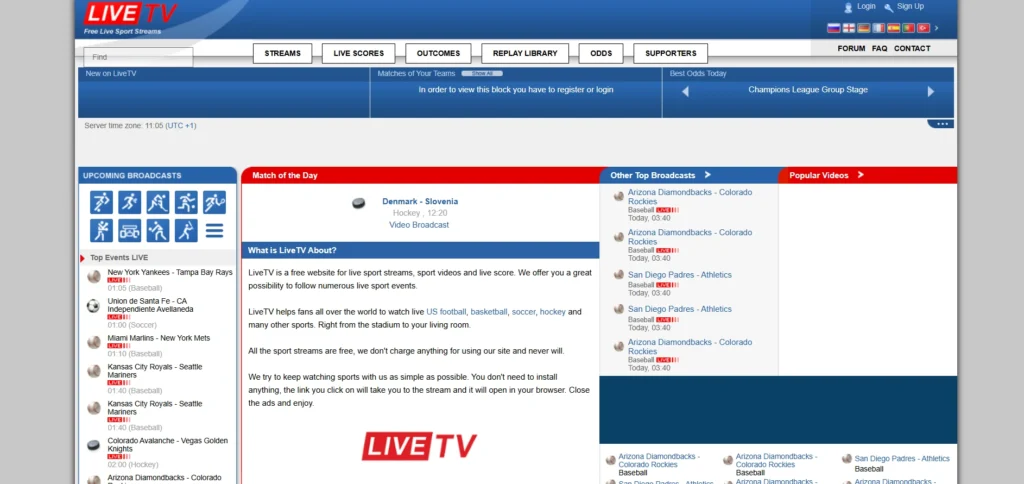Click the Top Events LIVE heading
The height and width of the screenshot is (484, 1024).
click(119, 258)
